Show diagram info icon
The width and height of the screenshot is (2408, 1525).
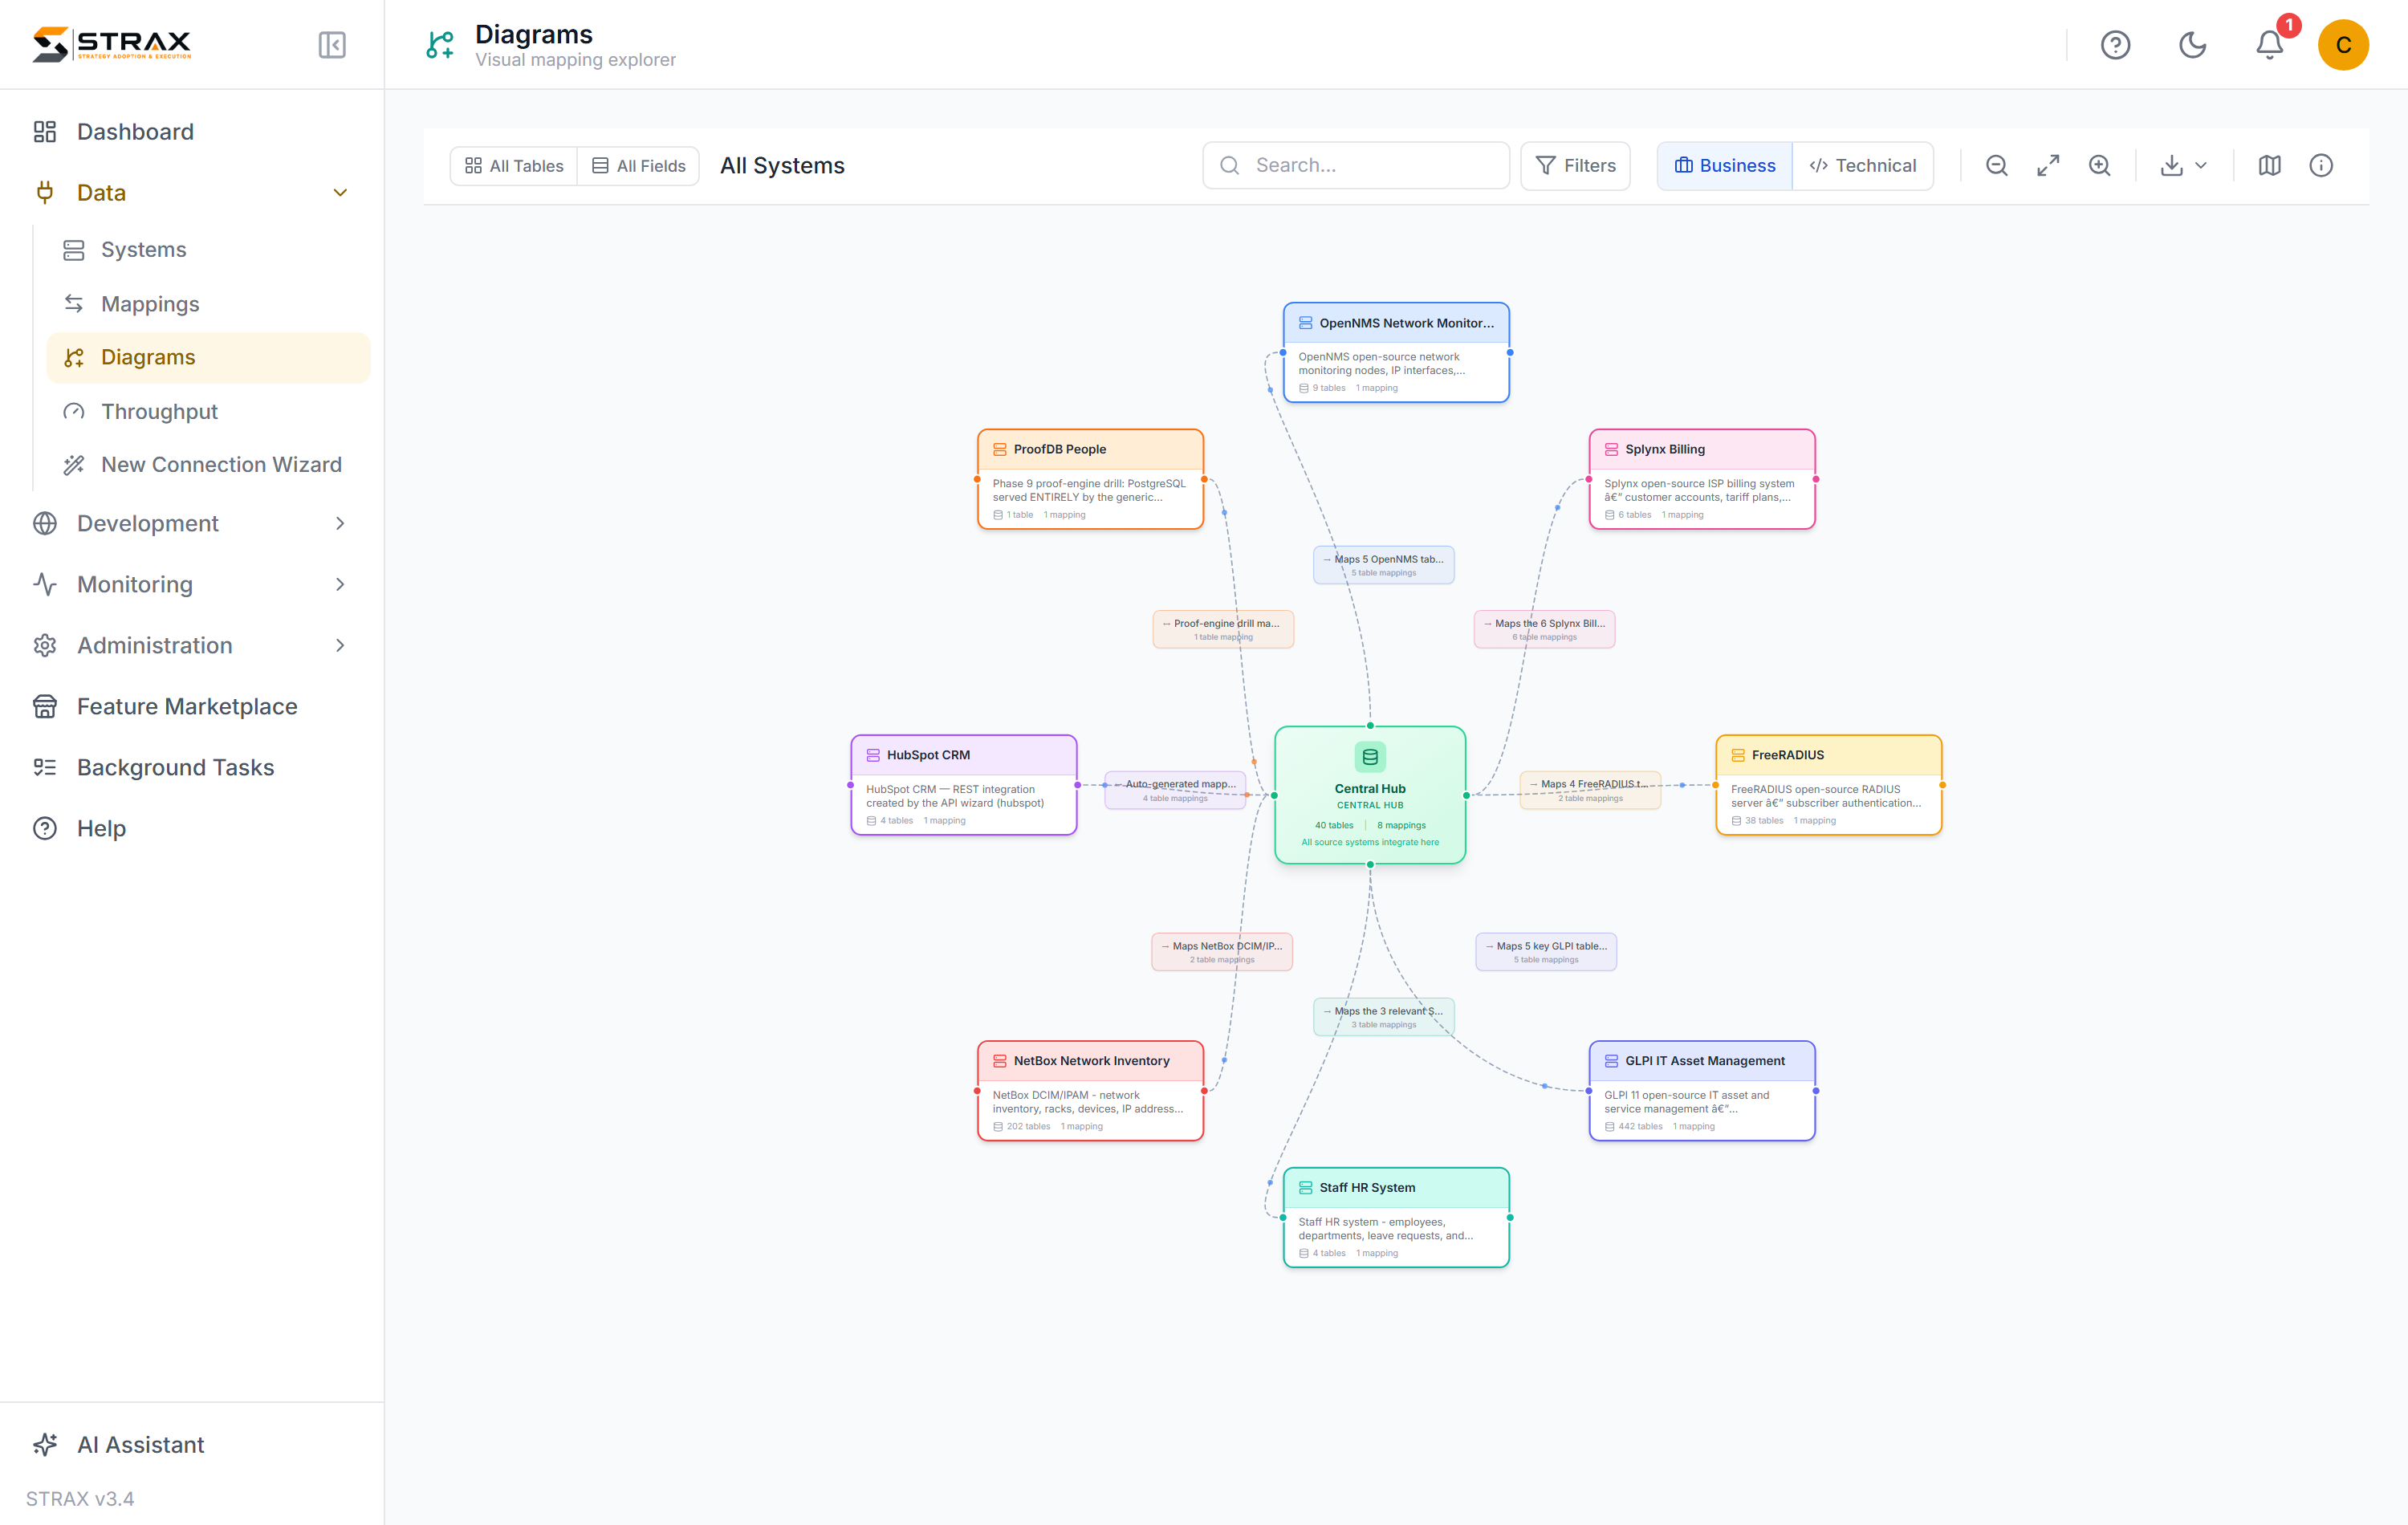click(x=2321, y=165)
